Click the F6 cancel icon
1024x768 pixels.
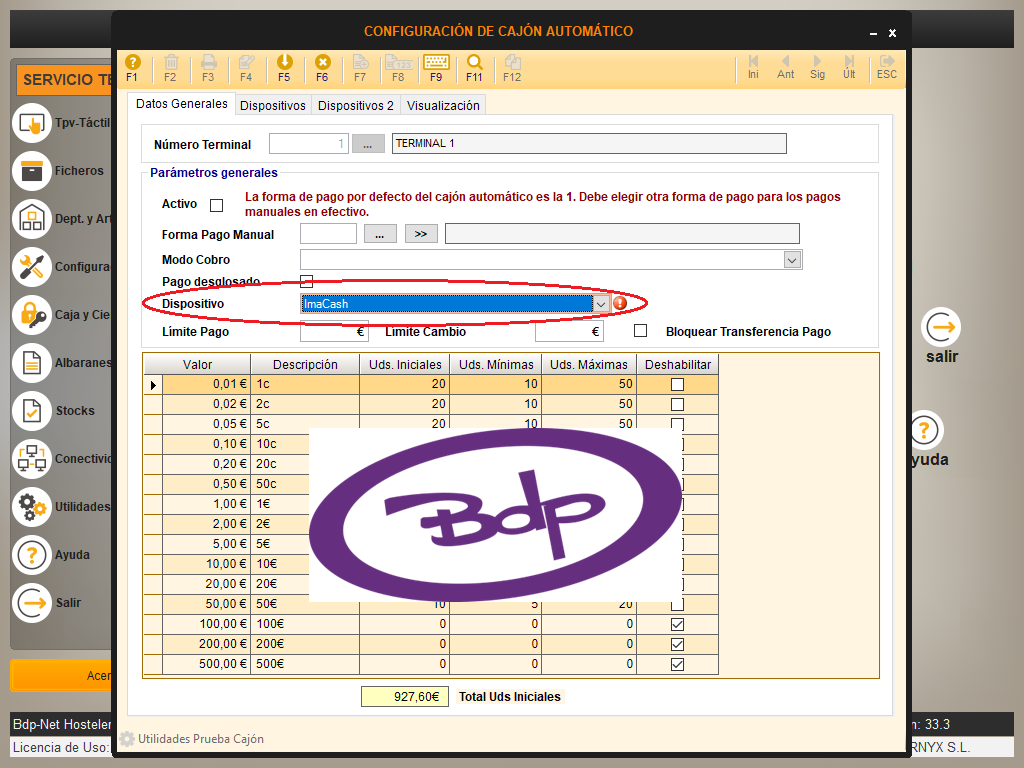click(322, 63)
